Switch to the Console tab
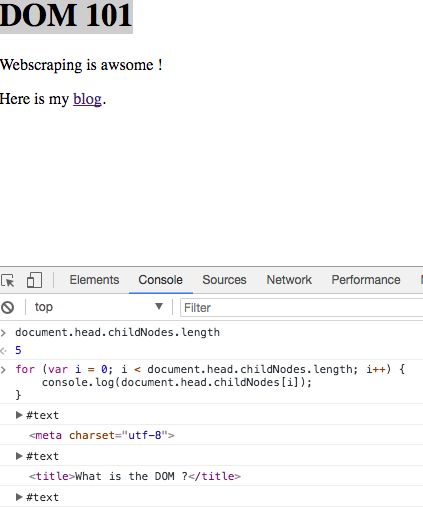 tap(160, 280)
